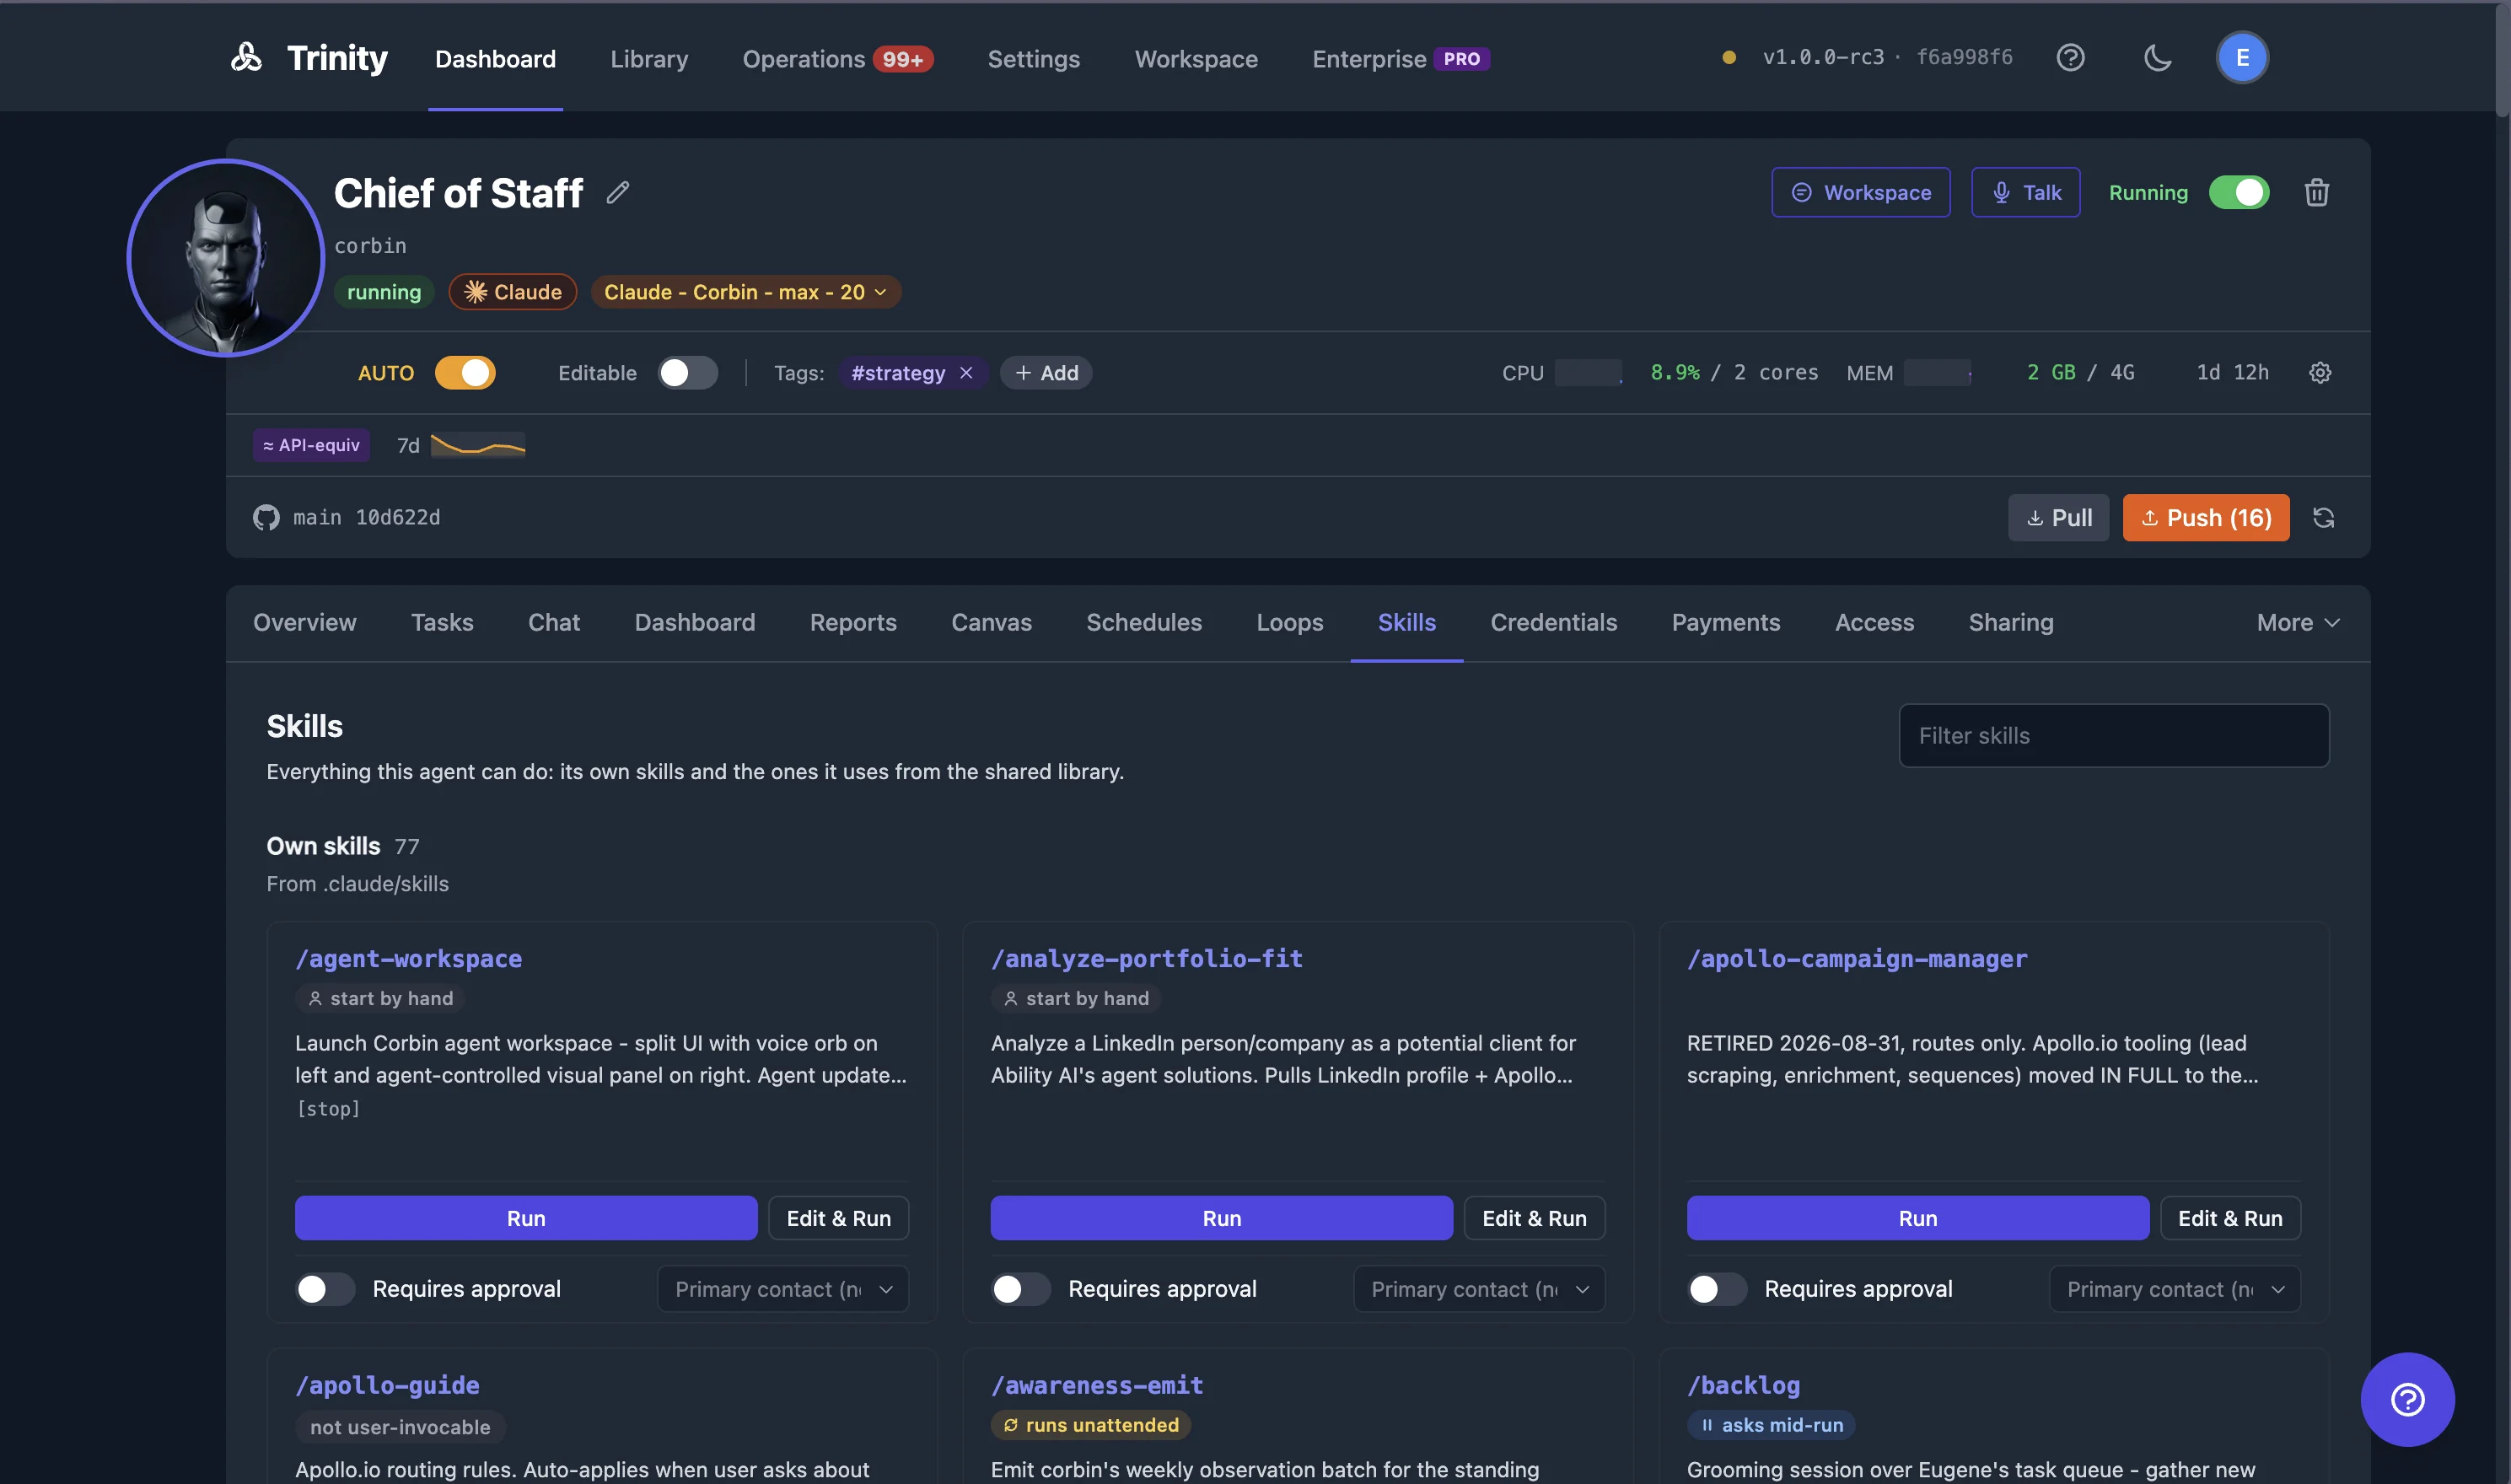
Task: Click the Trinity logo icon
Action: 246,57
